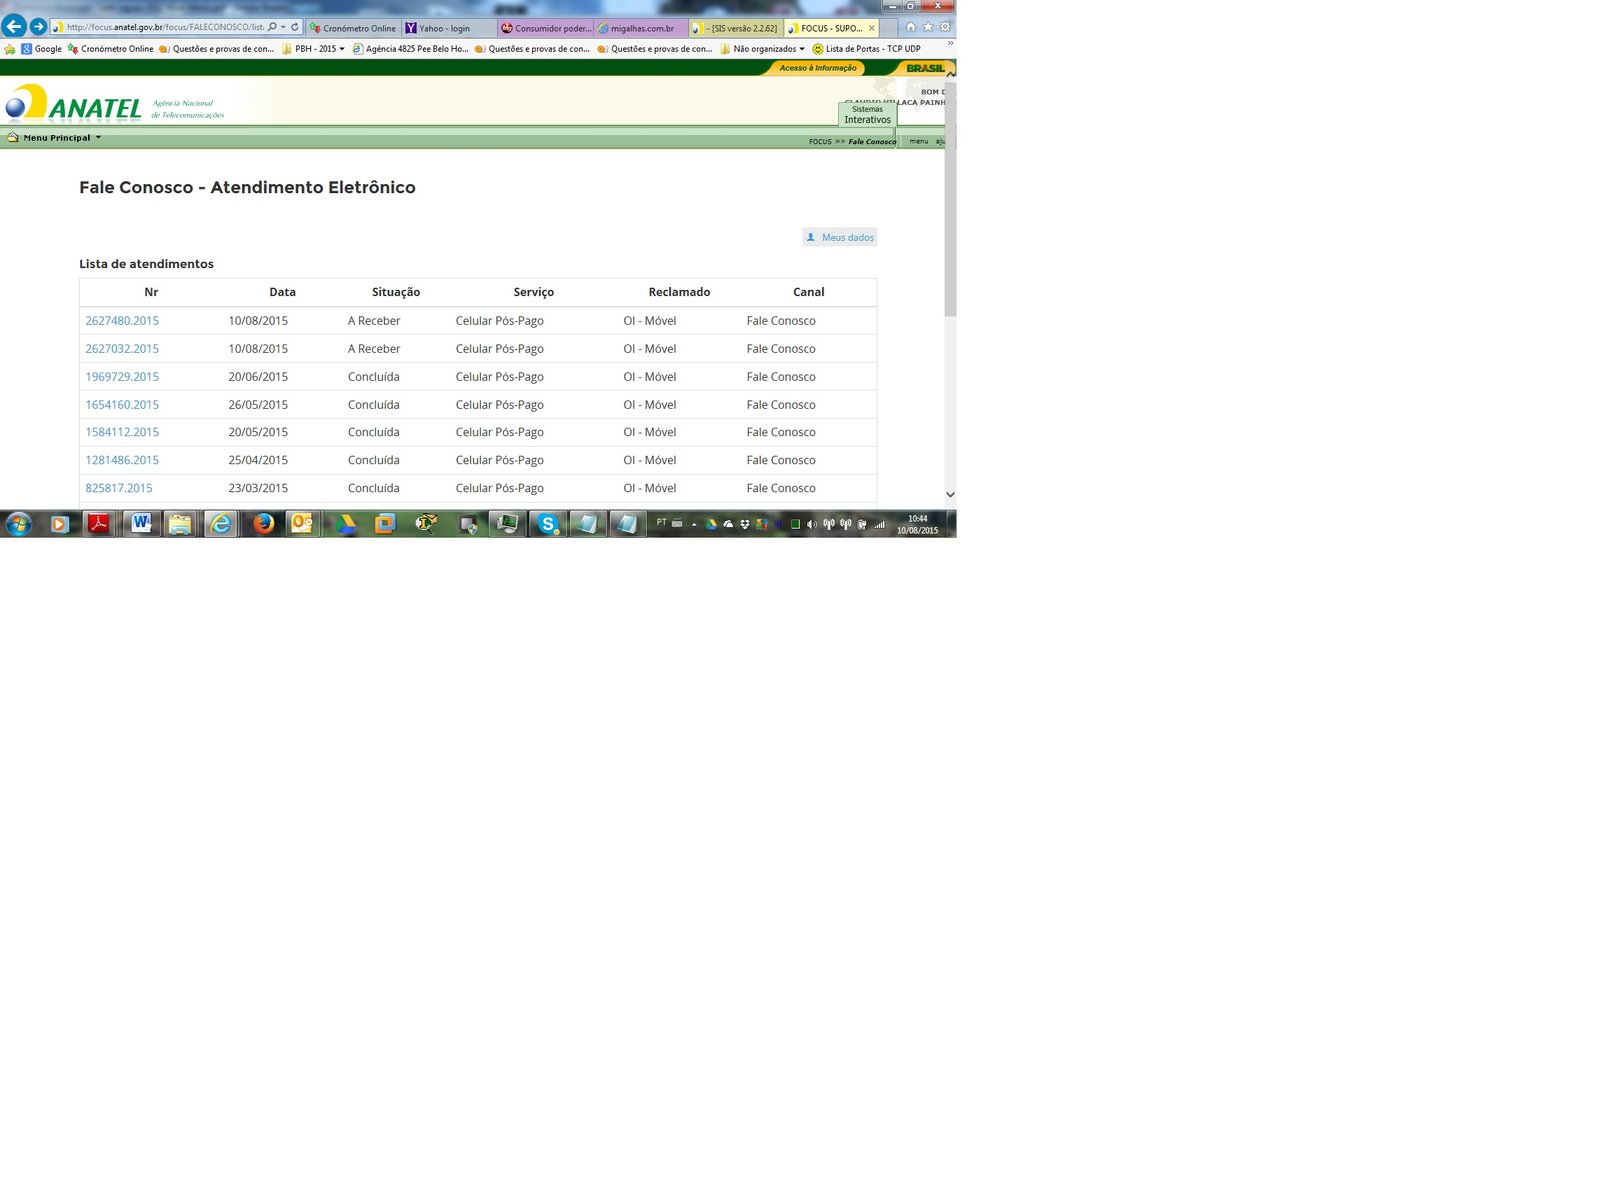Show more favorites bar items chevron

pyautogui.click(x=950, y=43)
